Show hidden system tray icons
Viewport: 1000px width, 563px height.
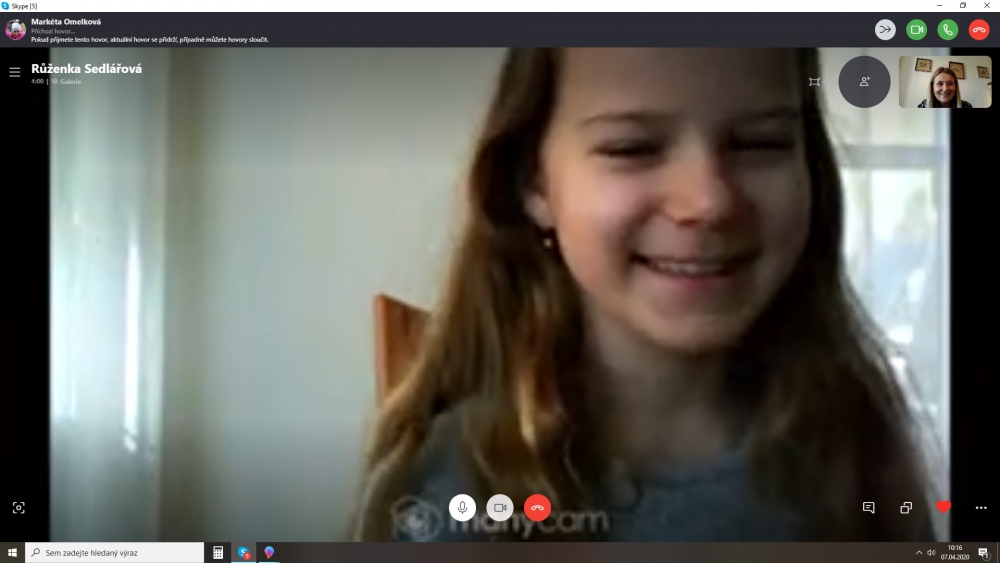tap(919, 552)
